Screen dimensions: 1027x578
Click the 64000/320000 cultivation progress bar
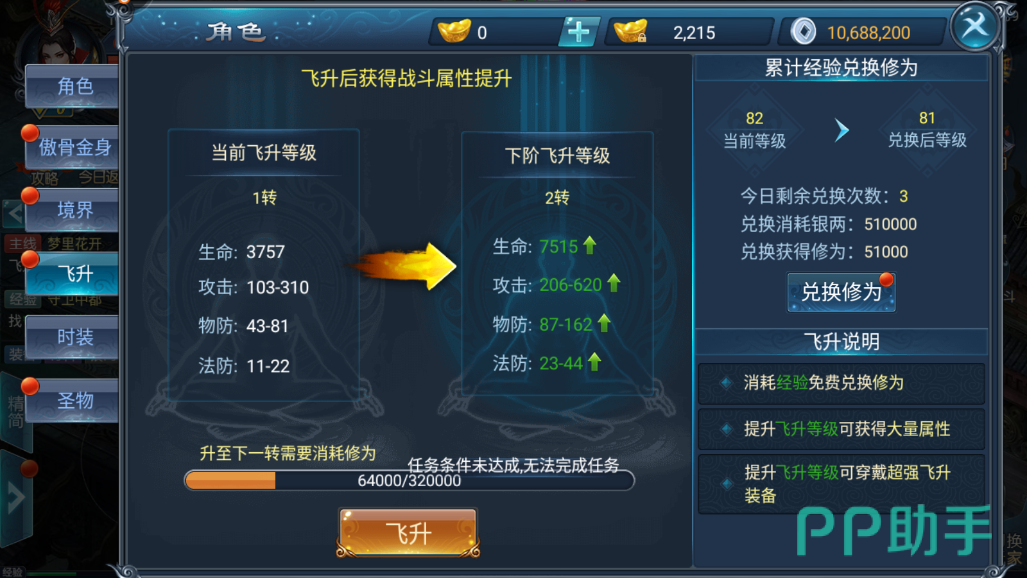tap(409, 480)
